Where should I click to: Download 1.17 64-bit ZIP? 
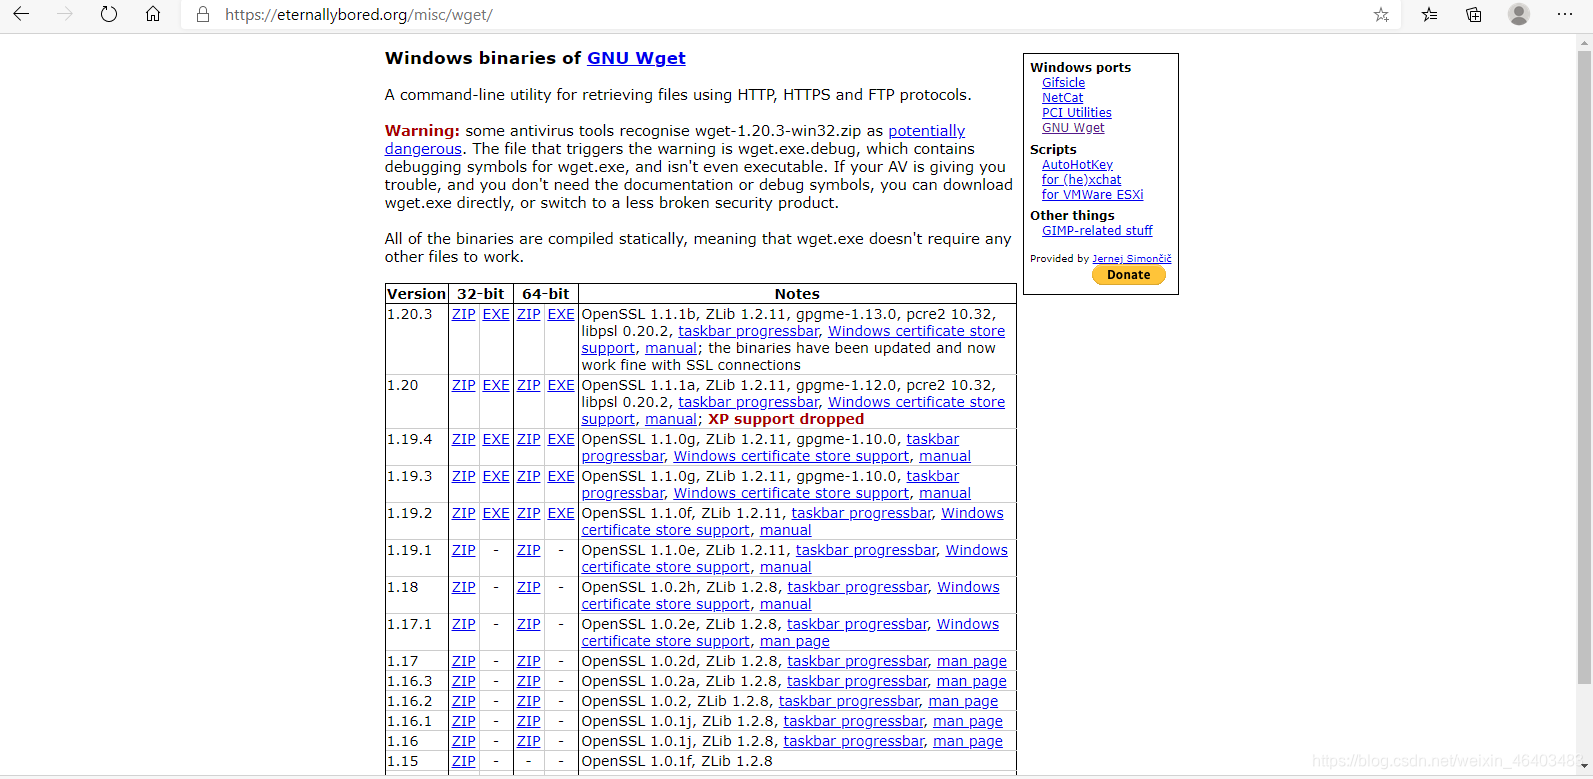point(528,661)
